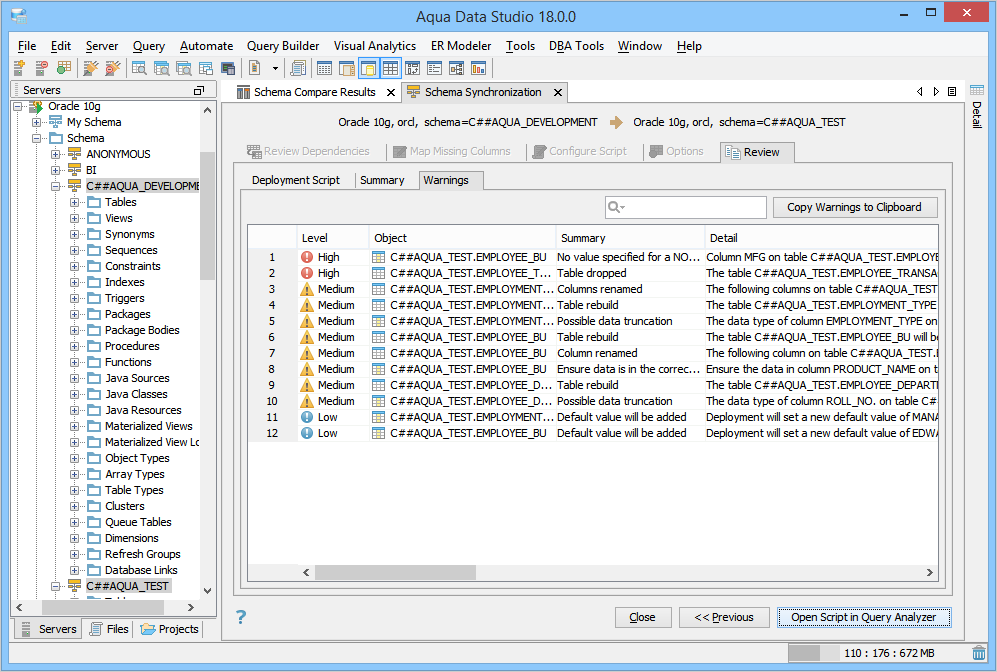The image size is (997, 672).
Task: Click the toolbar icon with grid and green dot
Action: click(64, 68)
